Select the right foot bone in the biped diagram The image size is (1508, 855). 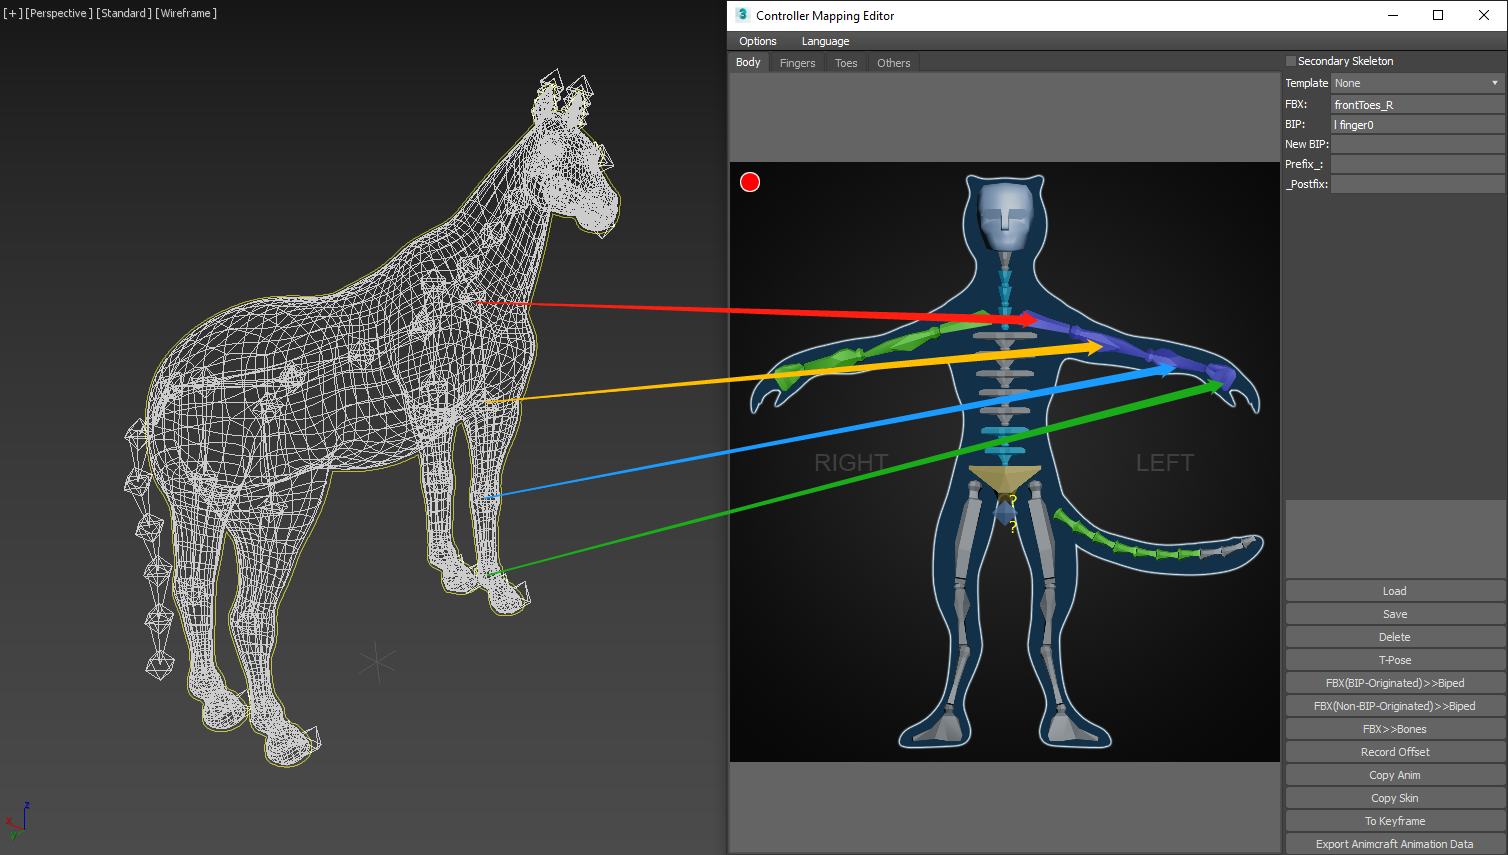pos(936,729)
